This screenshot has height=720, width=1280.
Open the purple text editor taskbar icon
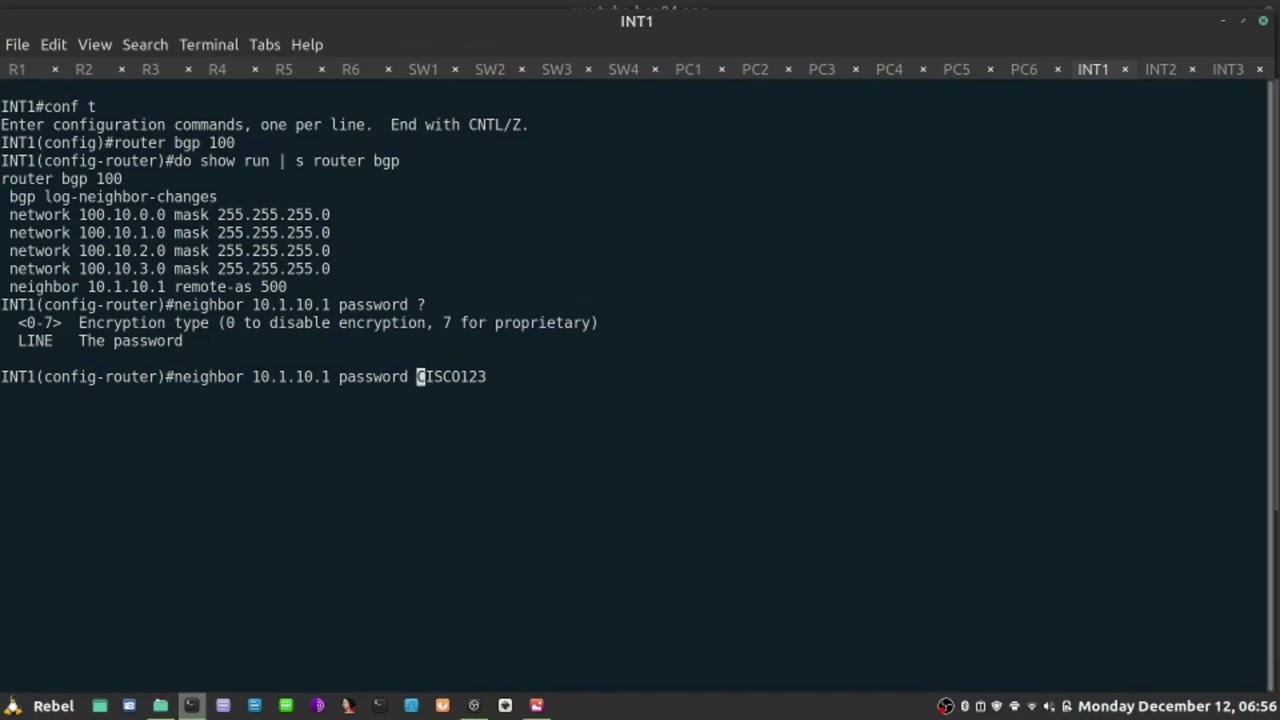[223, 706]
